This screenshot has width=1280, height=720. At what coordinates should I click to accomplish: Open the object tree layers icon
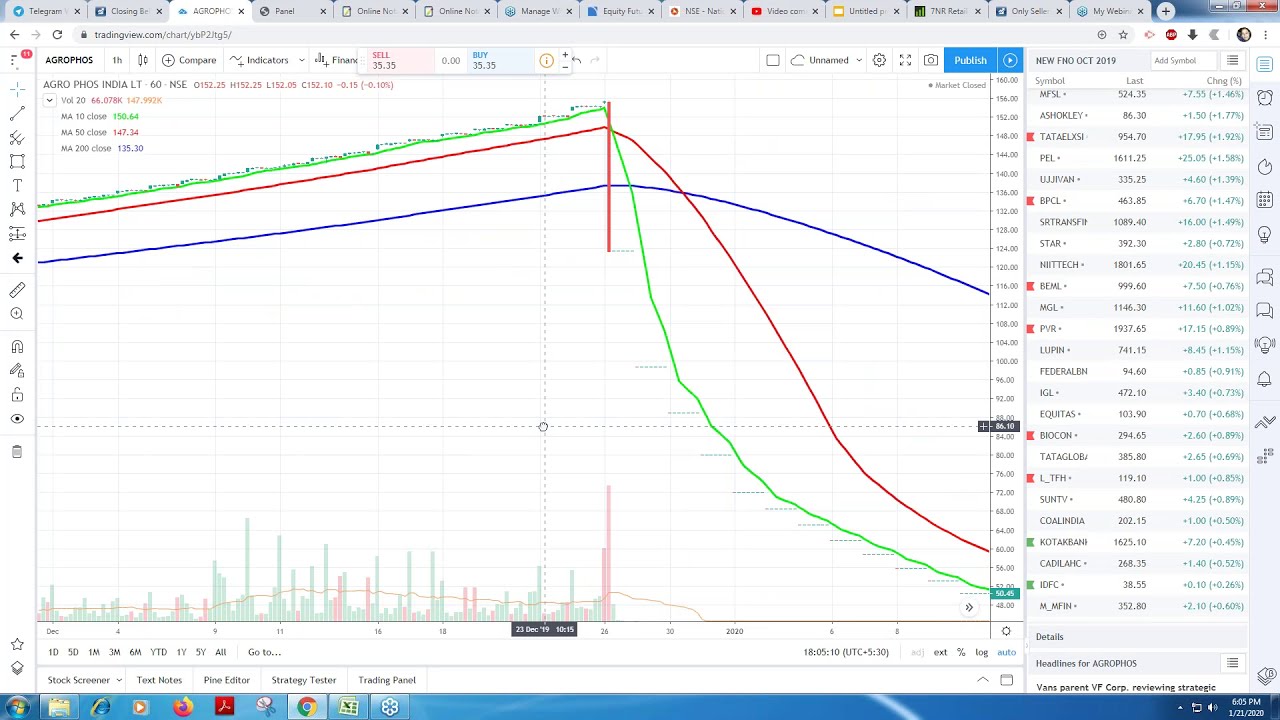point(17,669)
